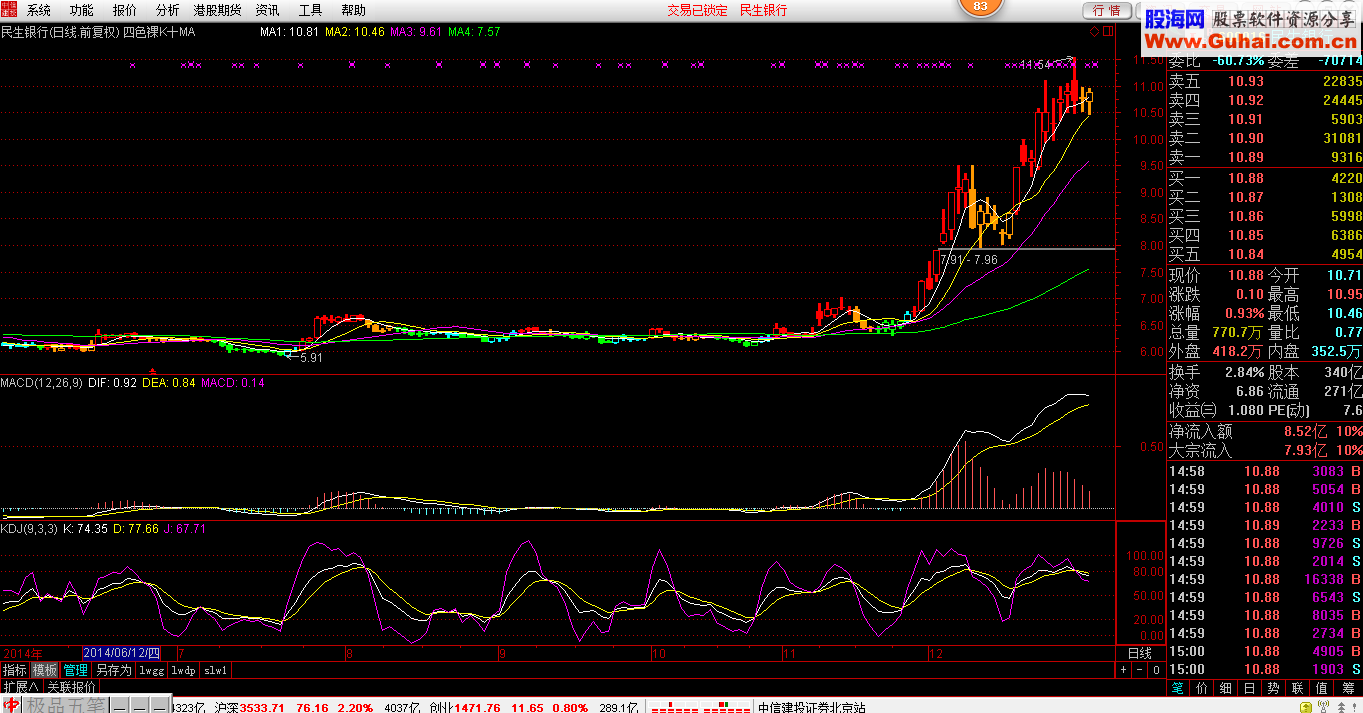Select the 笔 tick tab
Image resolution: width=1363 pixels, height=713 pixels.
pos(1177,688)
